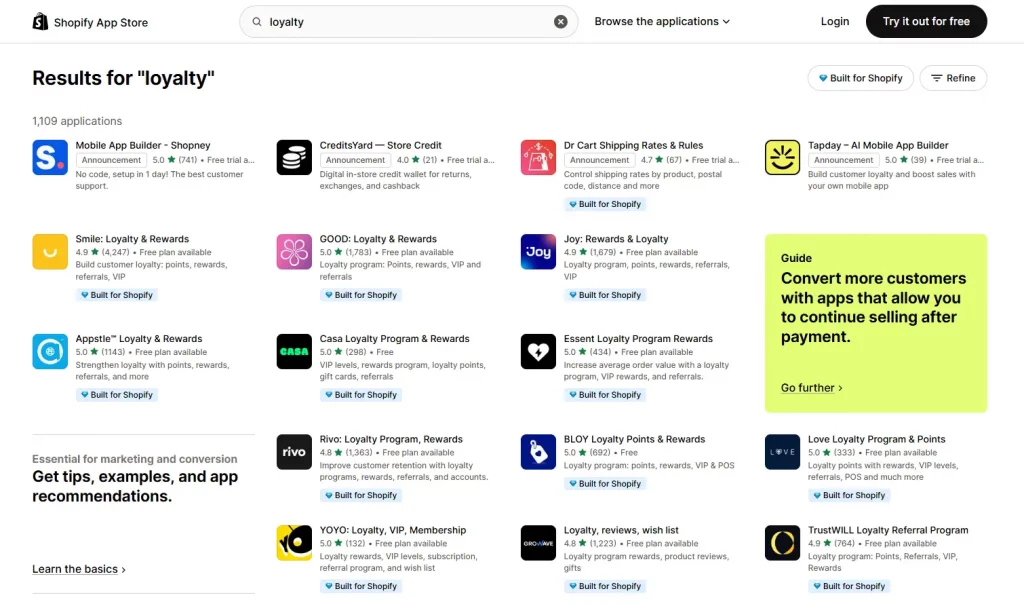1024x604 pixels.
Task: Open the Mobile App Builder Shopney app icon
Action: [50, 157]
